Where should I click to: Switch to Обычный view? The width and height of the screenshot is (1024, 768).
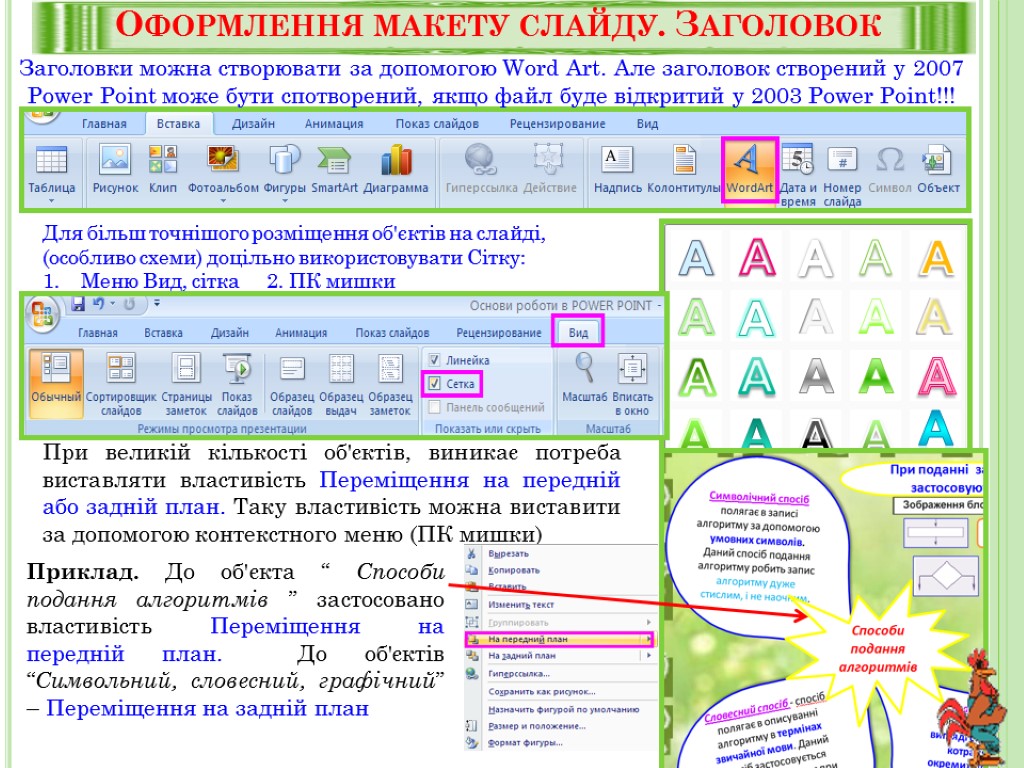coord(56,383)
